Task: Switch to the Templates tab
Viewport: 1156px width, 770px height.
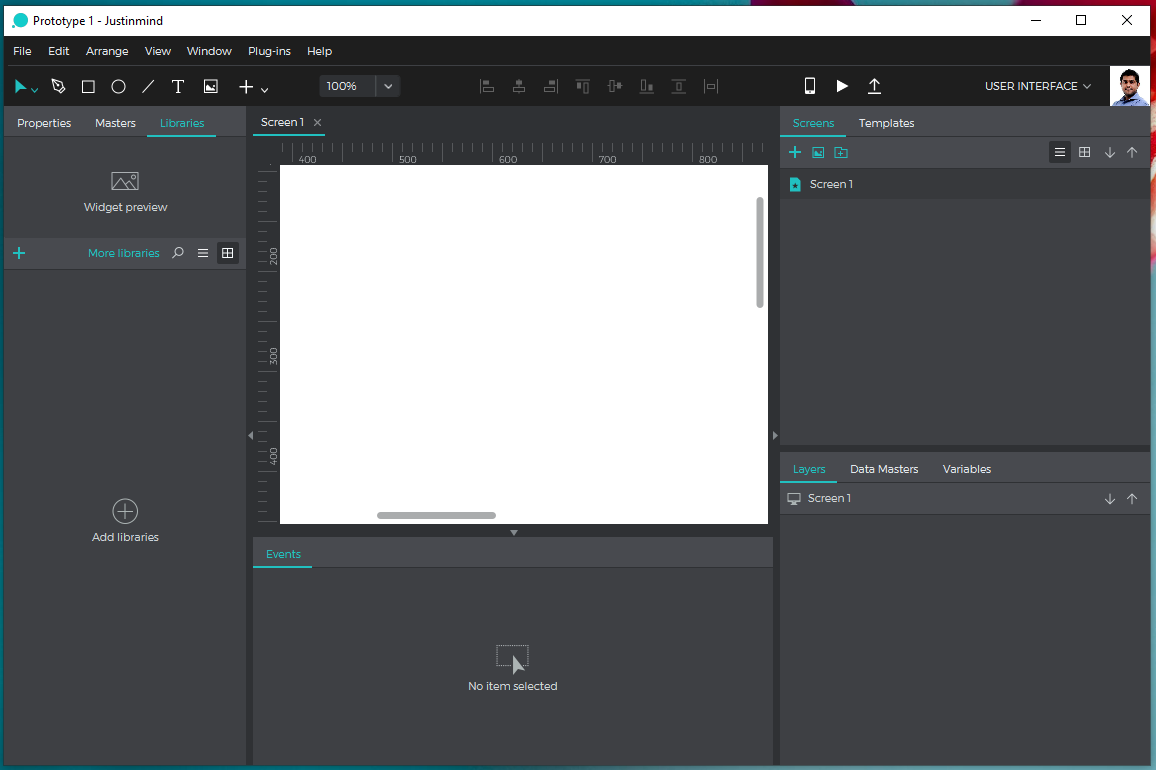Action: tap(886, 123)
